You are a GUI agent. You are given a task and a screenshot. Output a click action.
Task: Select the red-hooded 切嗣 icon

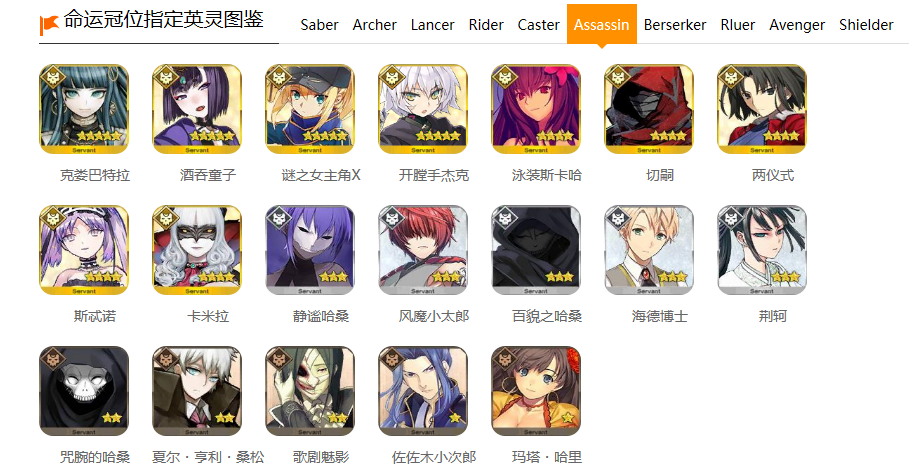point(649,109)
